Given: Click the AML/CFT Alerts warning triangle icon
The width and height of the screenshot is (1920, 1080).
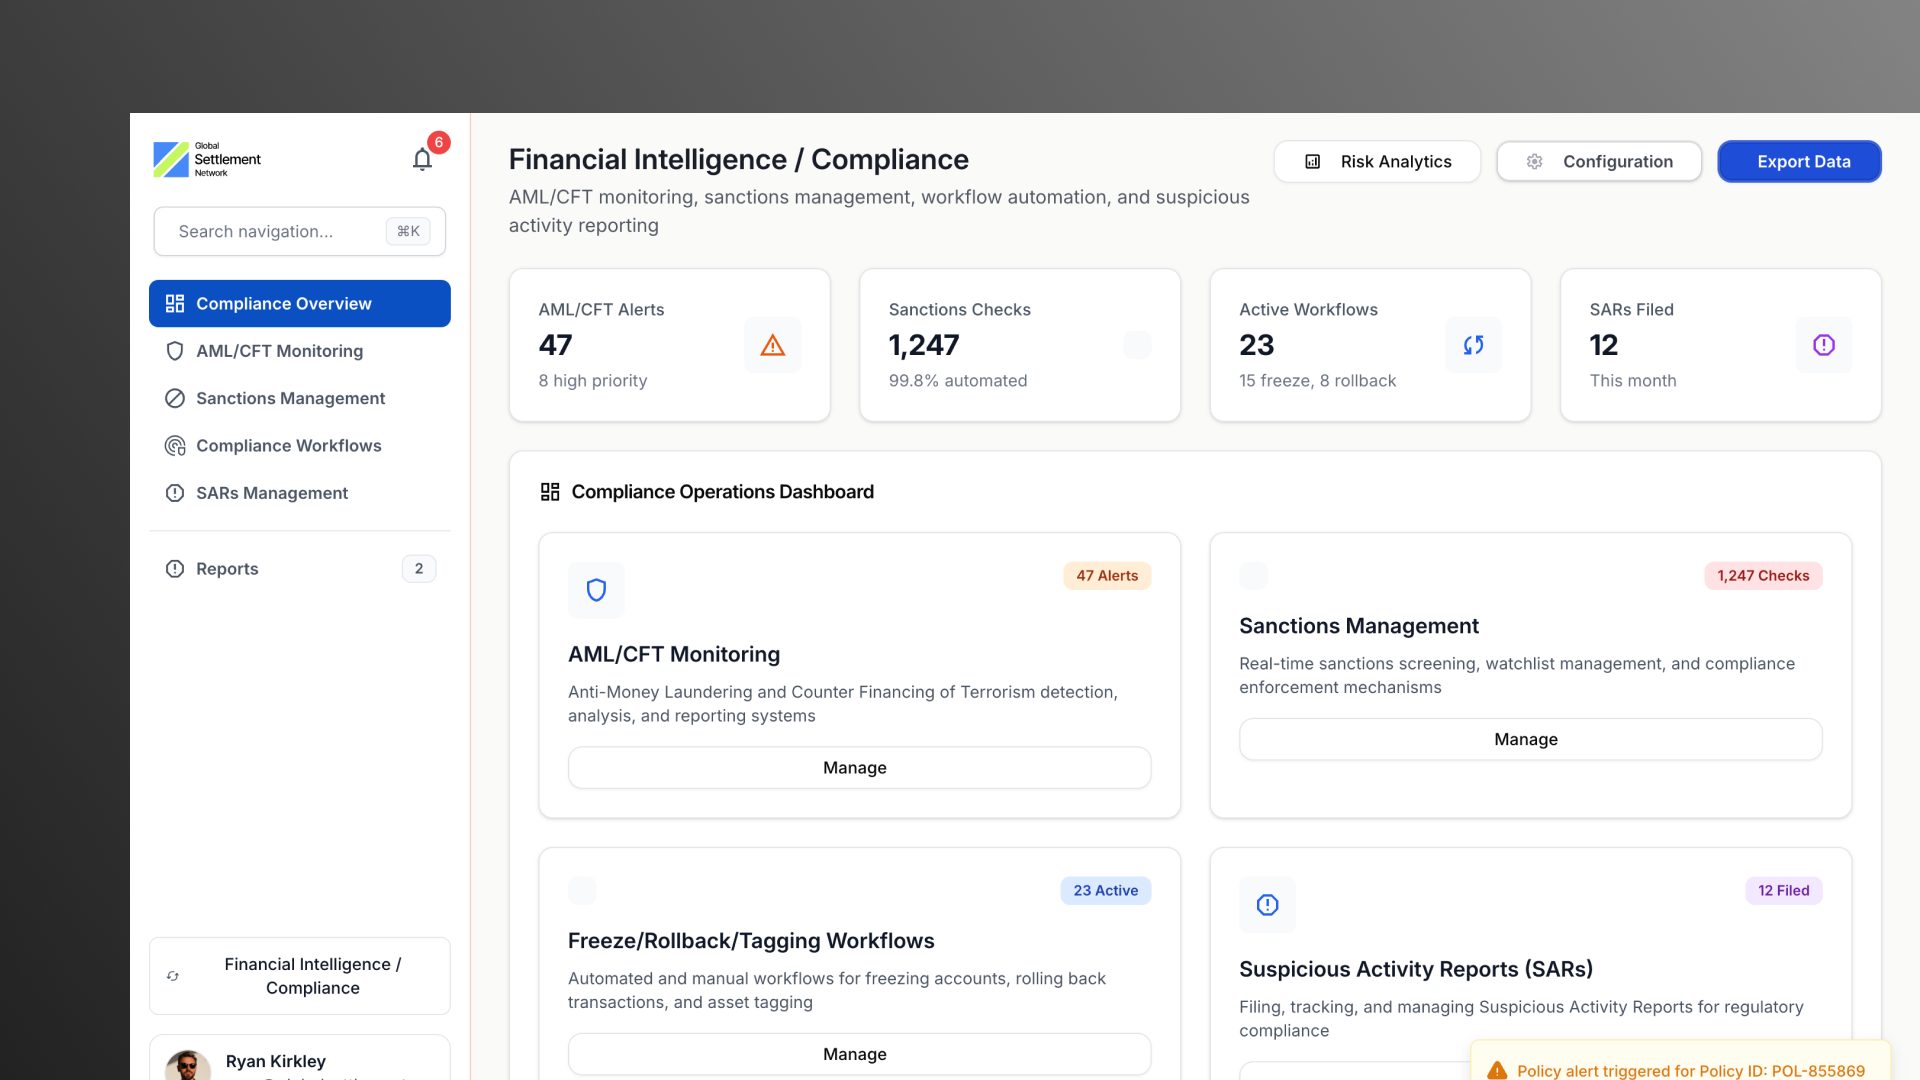Looking at the screenshot, I should pyautogui.click(x=772, y=345).
